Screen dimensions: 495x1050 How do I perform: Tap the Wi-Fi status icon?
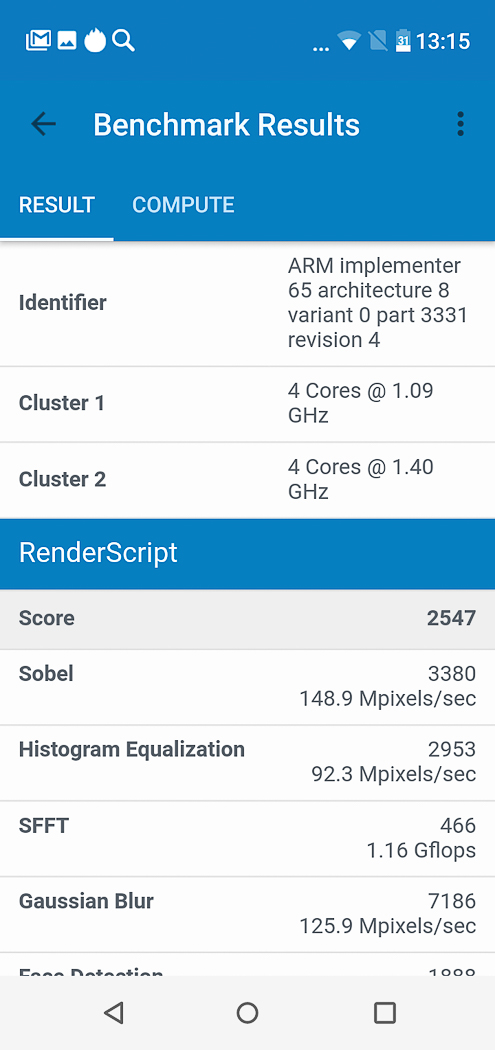tap(349, 41)
